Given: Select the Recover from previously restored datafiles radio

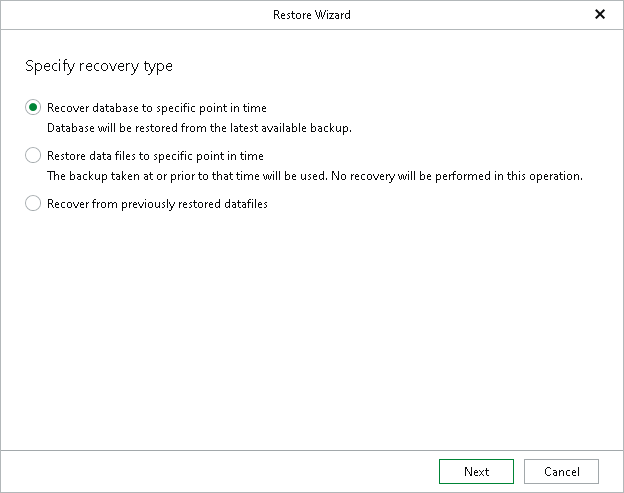Looking at the screenshot, I should coord(33,203).
